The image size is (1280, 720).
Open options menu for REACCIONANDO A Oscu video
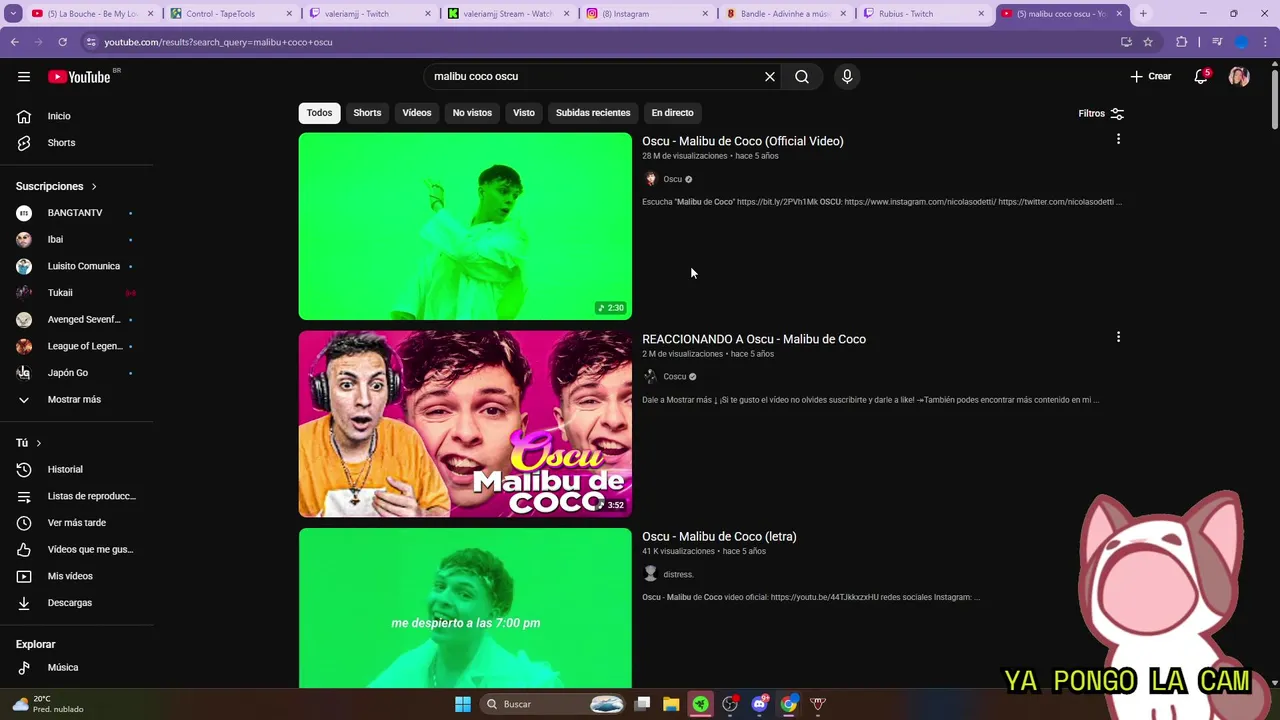(x=1118, y=337)
